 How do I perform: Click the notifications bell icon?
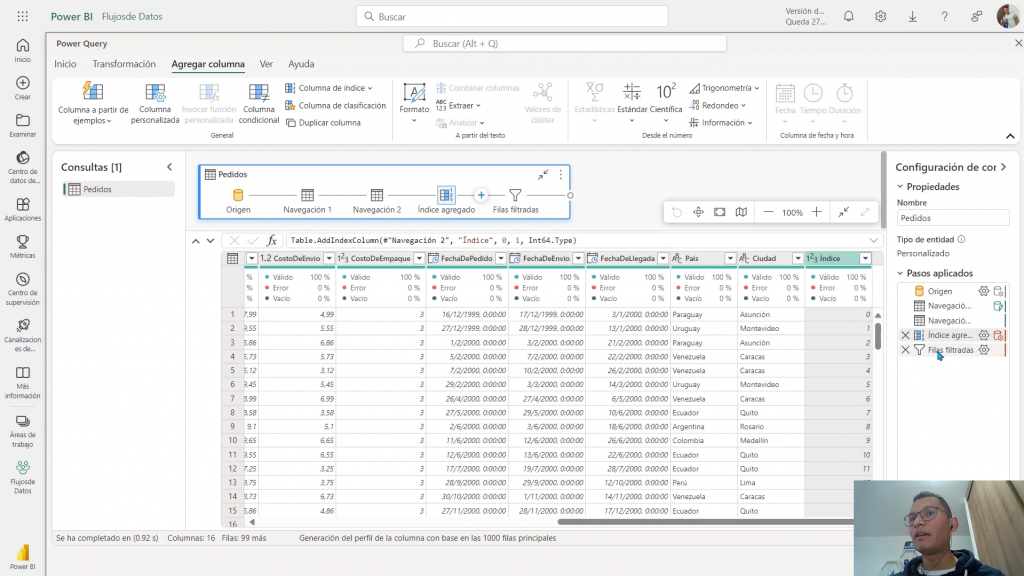point(848,16)
